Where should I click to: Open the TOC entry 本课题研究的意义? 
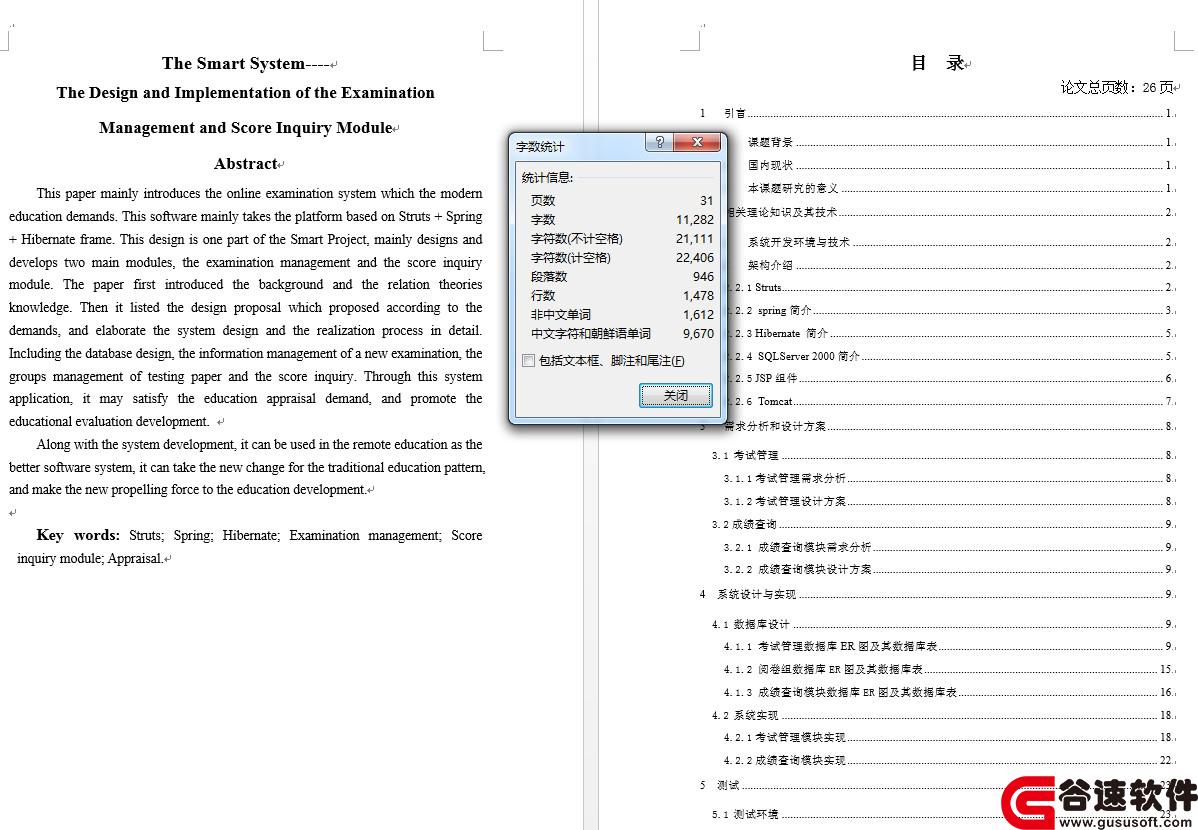tap(961, 188)
